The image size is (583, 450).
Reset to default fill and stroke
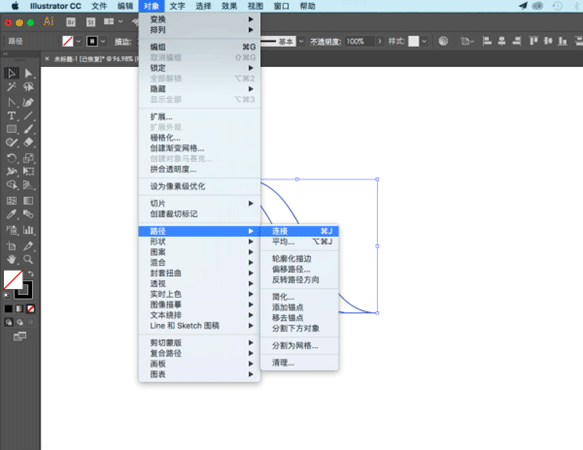coord(7,296)
